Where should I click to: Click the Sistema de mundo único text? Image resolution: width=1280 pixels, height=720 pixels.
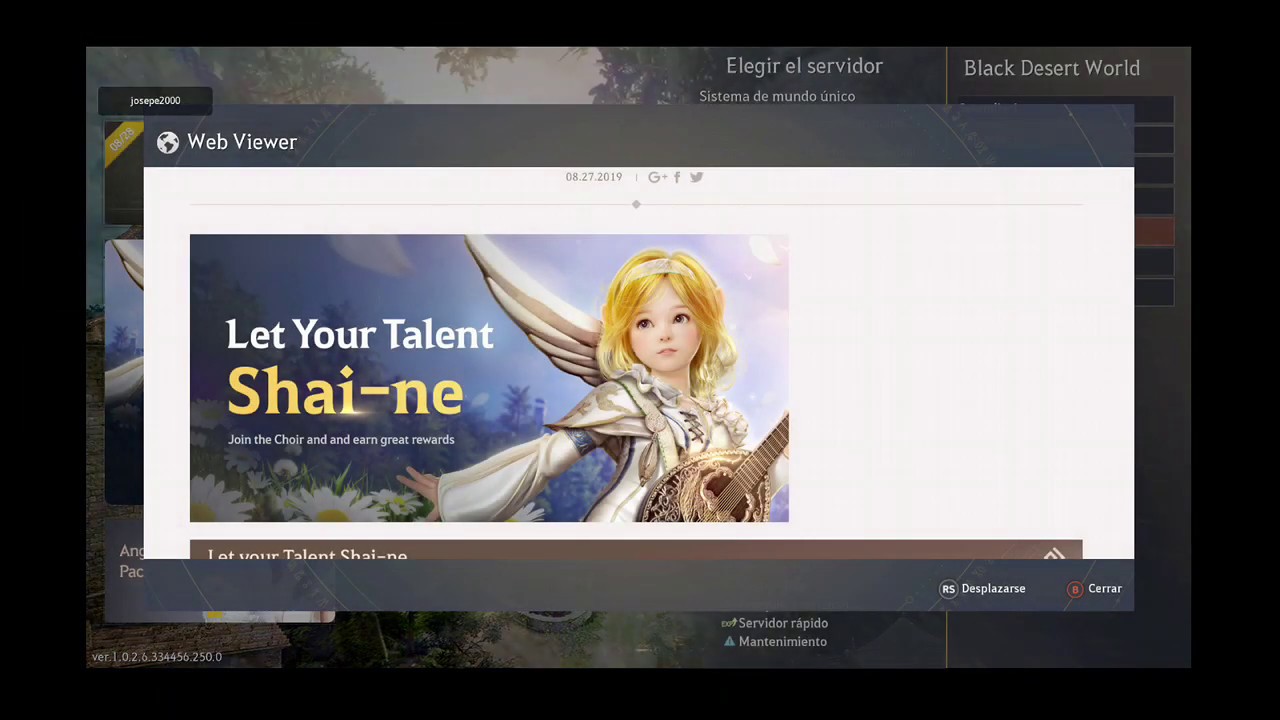click(777, 96)
